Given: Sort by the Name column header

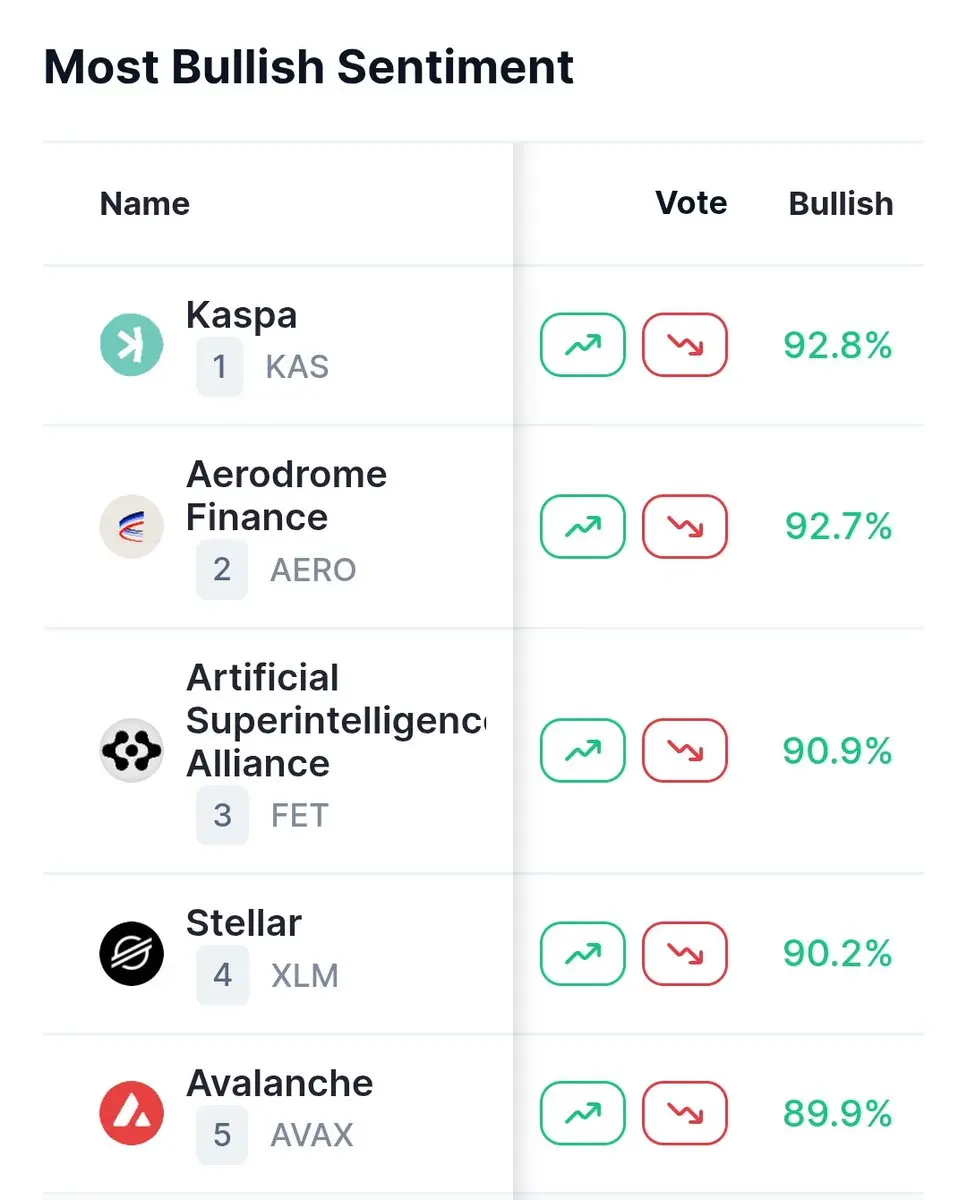Looking at the screenshot, I should [x=145, y=204].
